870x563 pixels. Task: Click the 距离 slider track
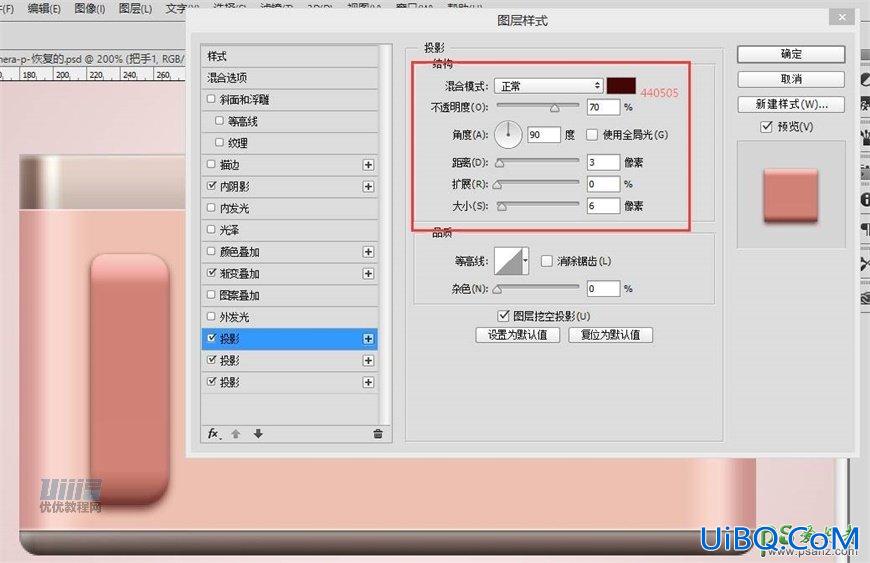pyautogui.click(x=537, y=161)
